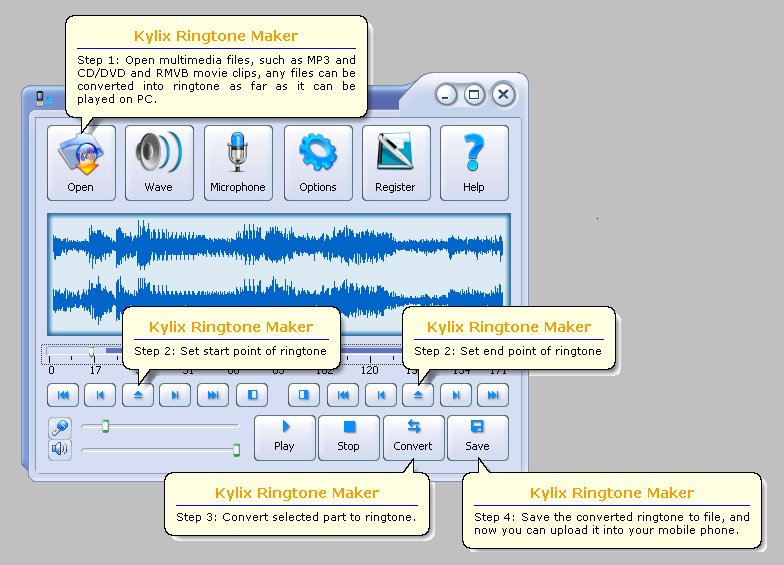Play the selected audio
The image size is (784, 565).
(x=285, y=438)
